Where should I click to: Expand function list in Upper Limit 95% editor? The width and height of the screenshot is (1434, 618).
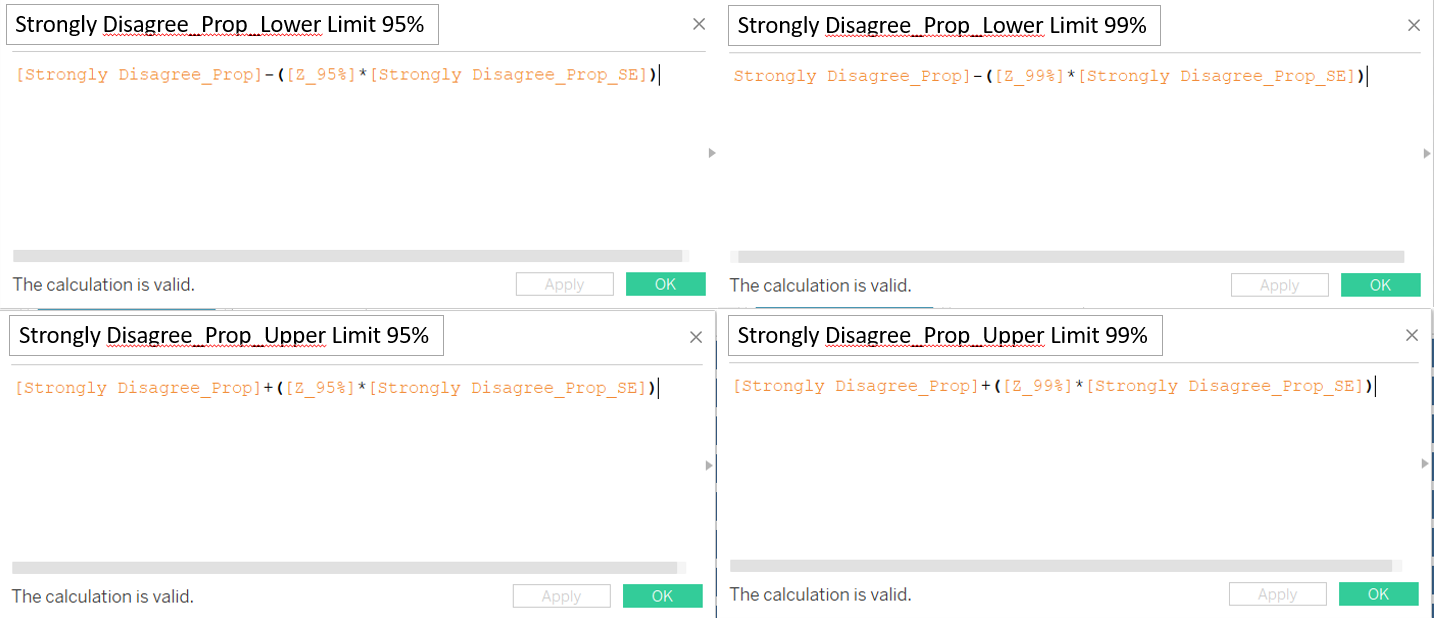click(x=710, y=465)
